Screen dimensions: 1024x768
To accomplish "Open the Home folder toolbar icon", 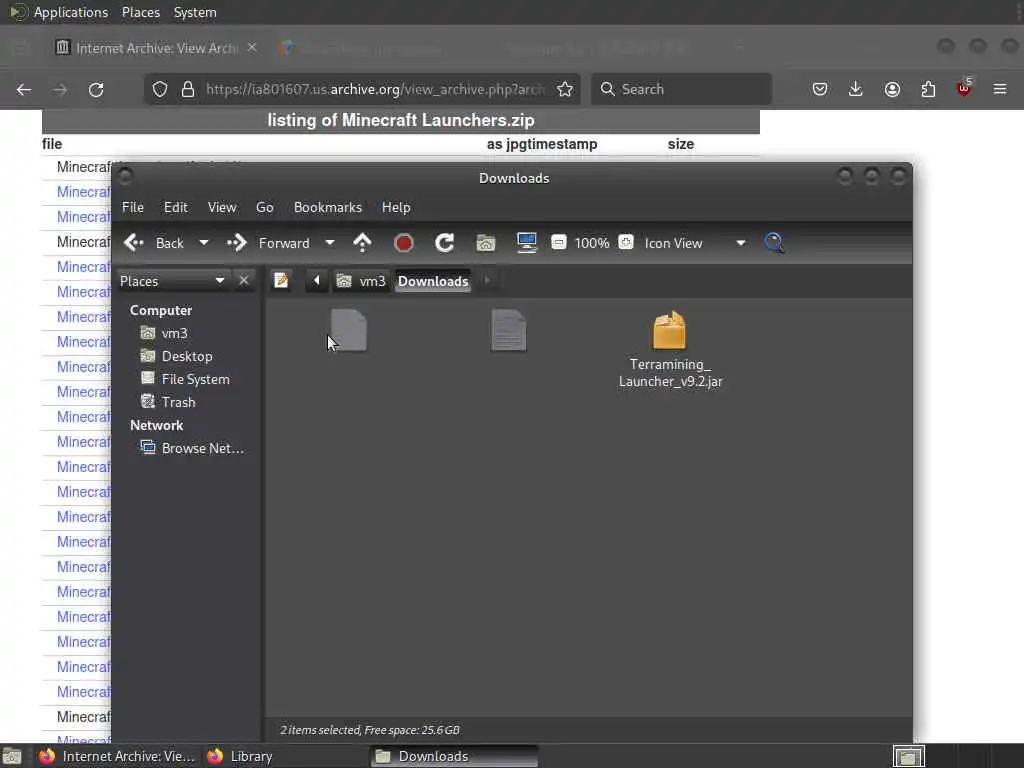I will 485,243.
